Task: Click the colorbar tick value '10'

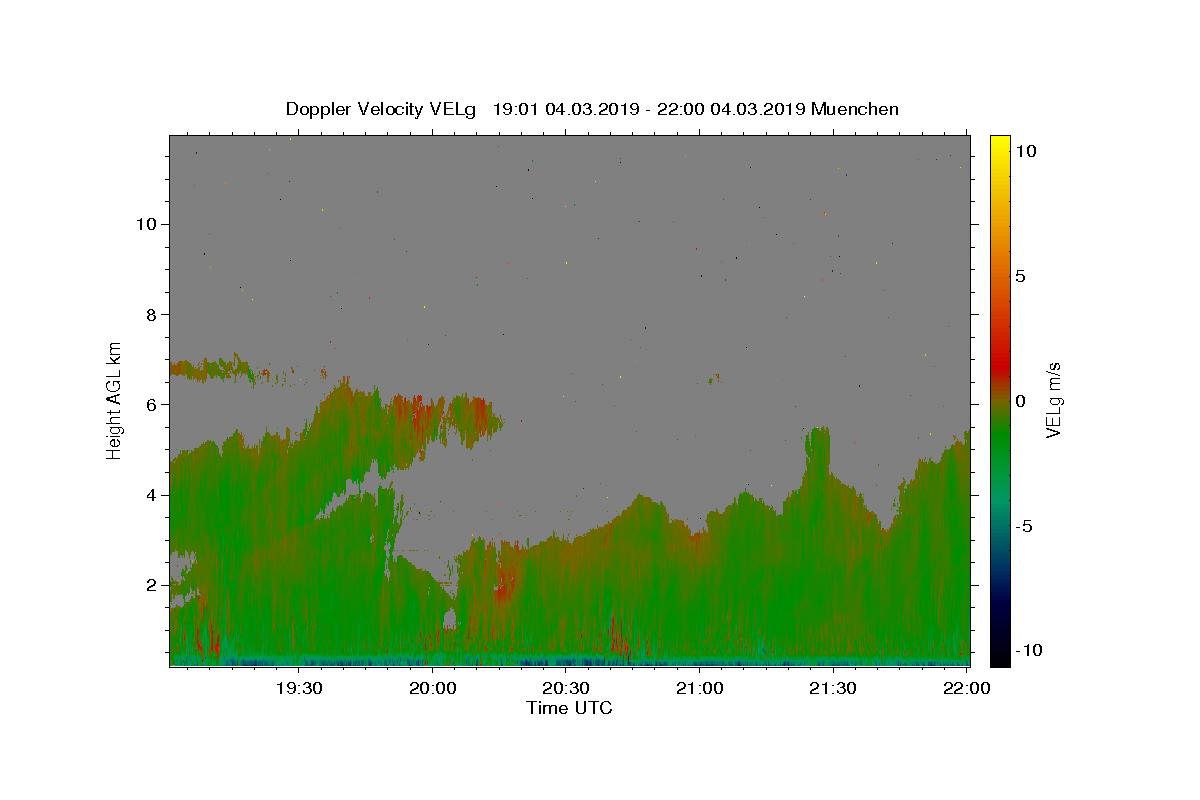Action: click(1025, 150)
